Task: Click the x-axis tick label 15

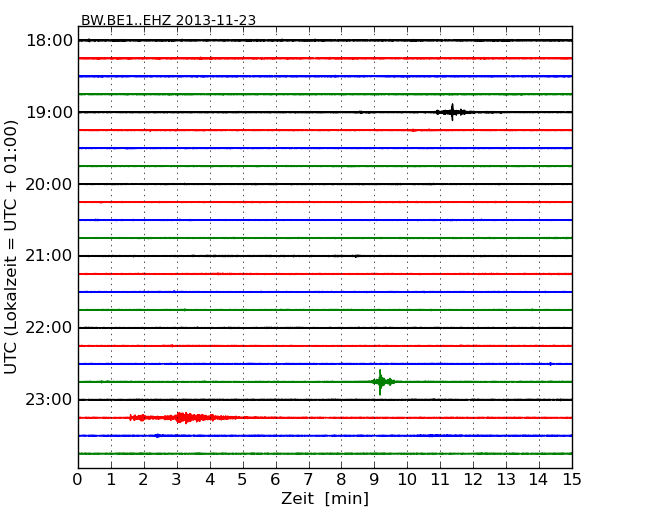Action: (x=572, y=479)
